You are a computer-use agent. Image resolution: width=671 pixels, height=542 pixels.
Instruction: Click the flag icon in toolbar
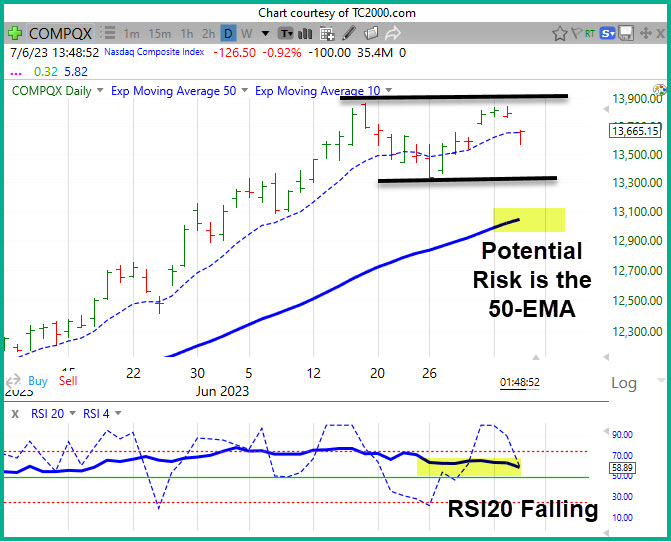(576, 33)
